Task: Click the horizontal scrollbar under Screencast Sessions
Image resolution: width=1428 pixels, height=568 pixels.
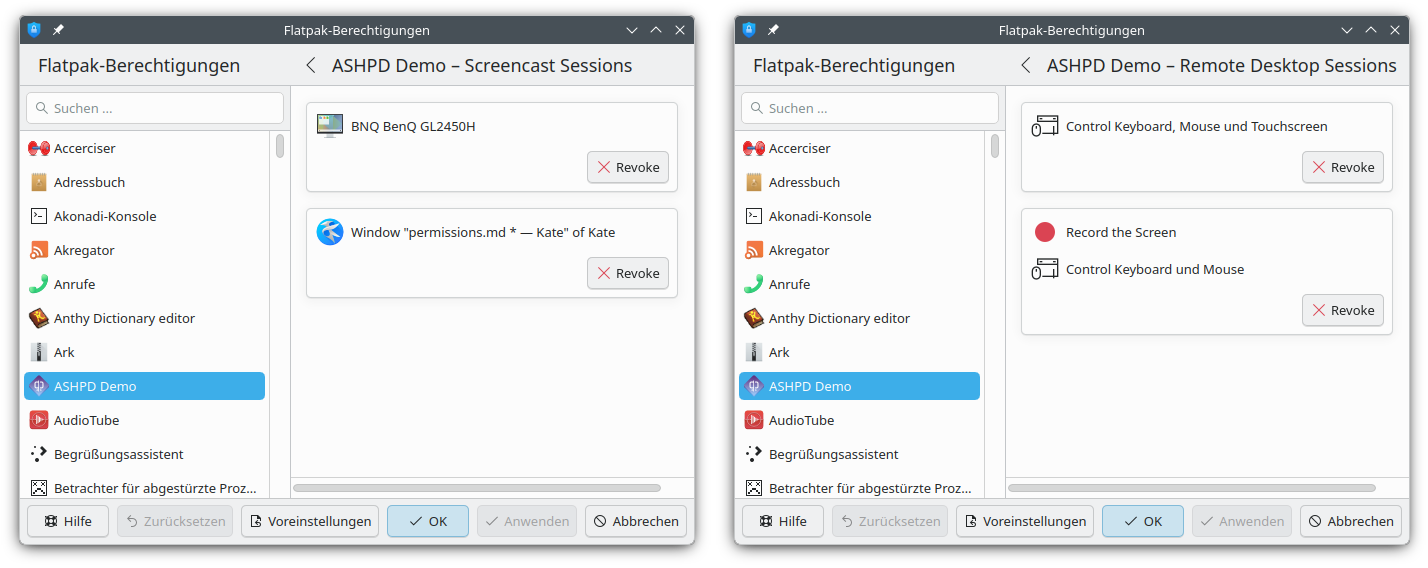Action: (x=477, y=488)
